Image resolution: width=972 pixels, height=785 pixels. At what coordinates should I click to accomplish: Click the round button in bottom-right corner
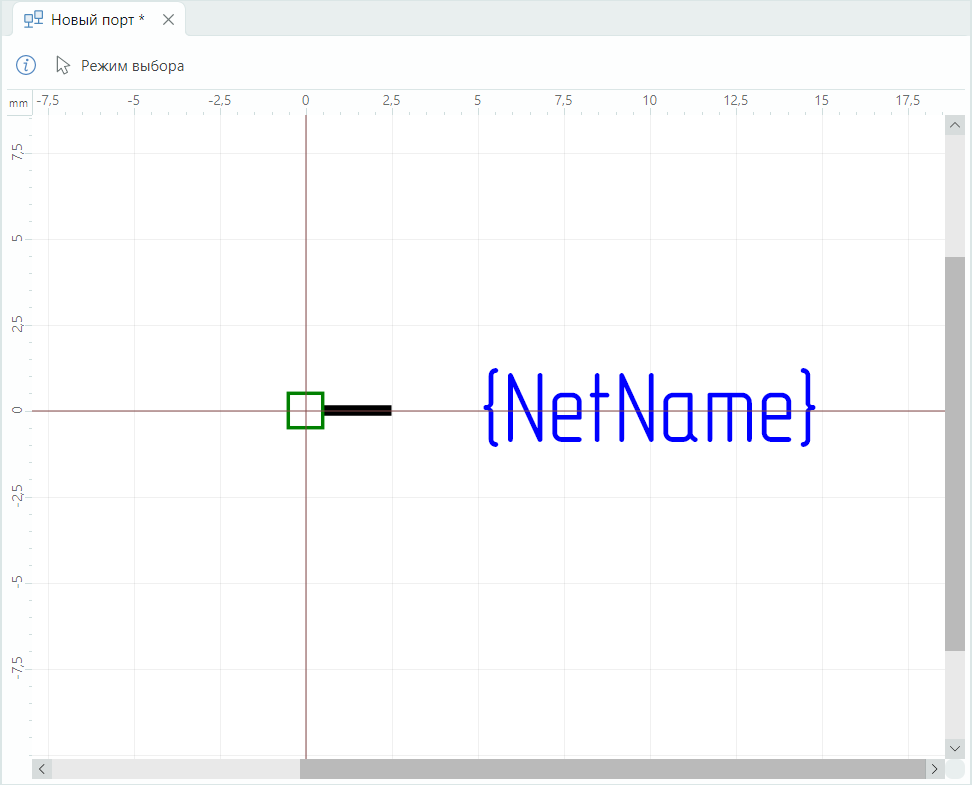955,769
